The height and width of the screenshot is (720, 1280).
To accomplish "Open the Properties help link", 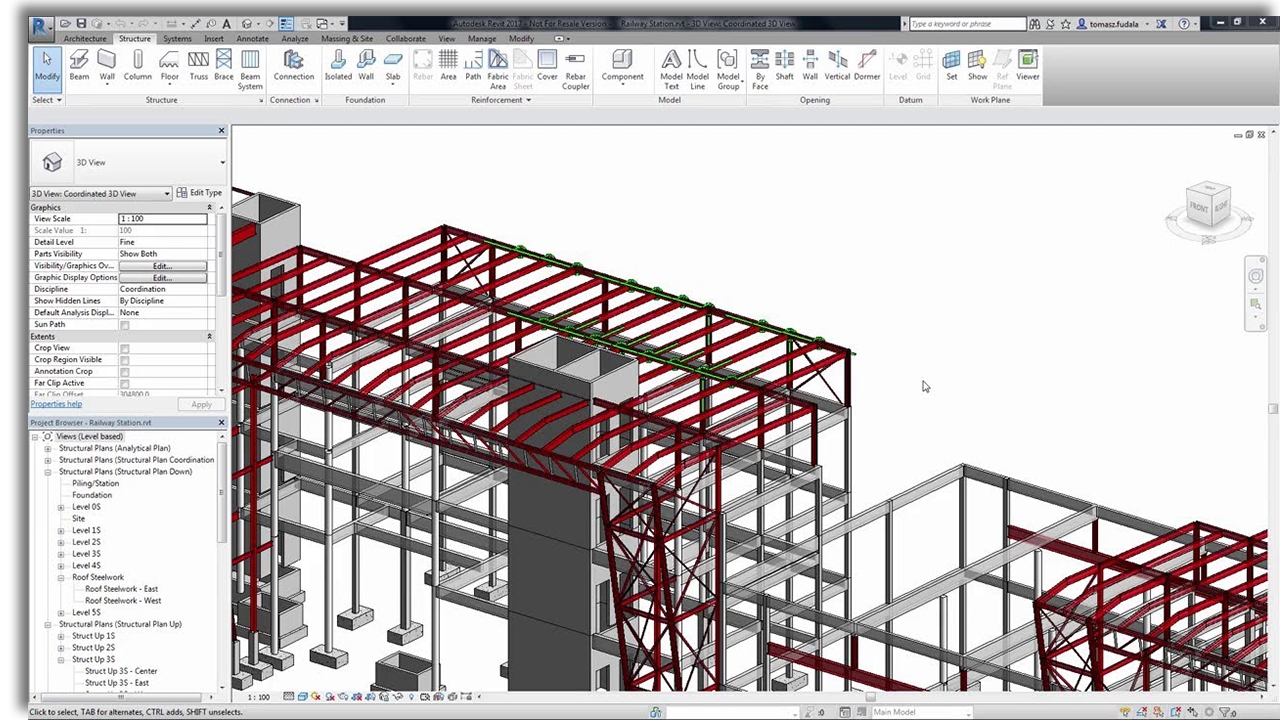I will click(56, 404).
